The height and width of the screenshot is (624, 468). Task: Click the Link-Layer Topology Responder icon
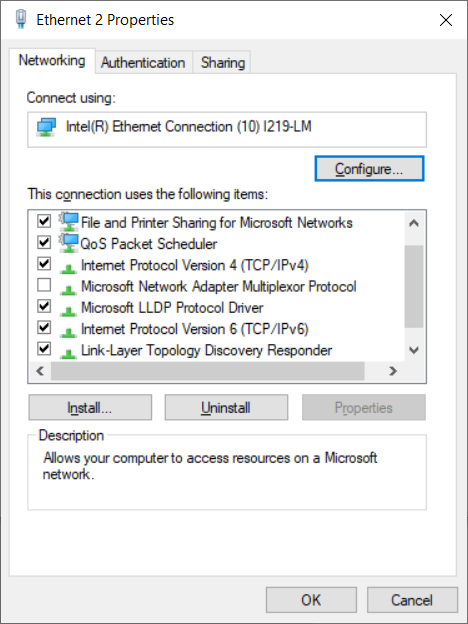pos(68,353)
